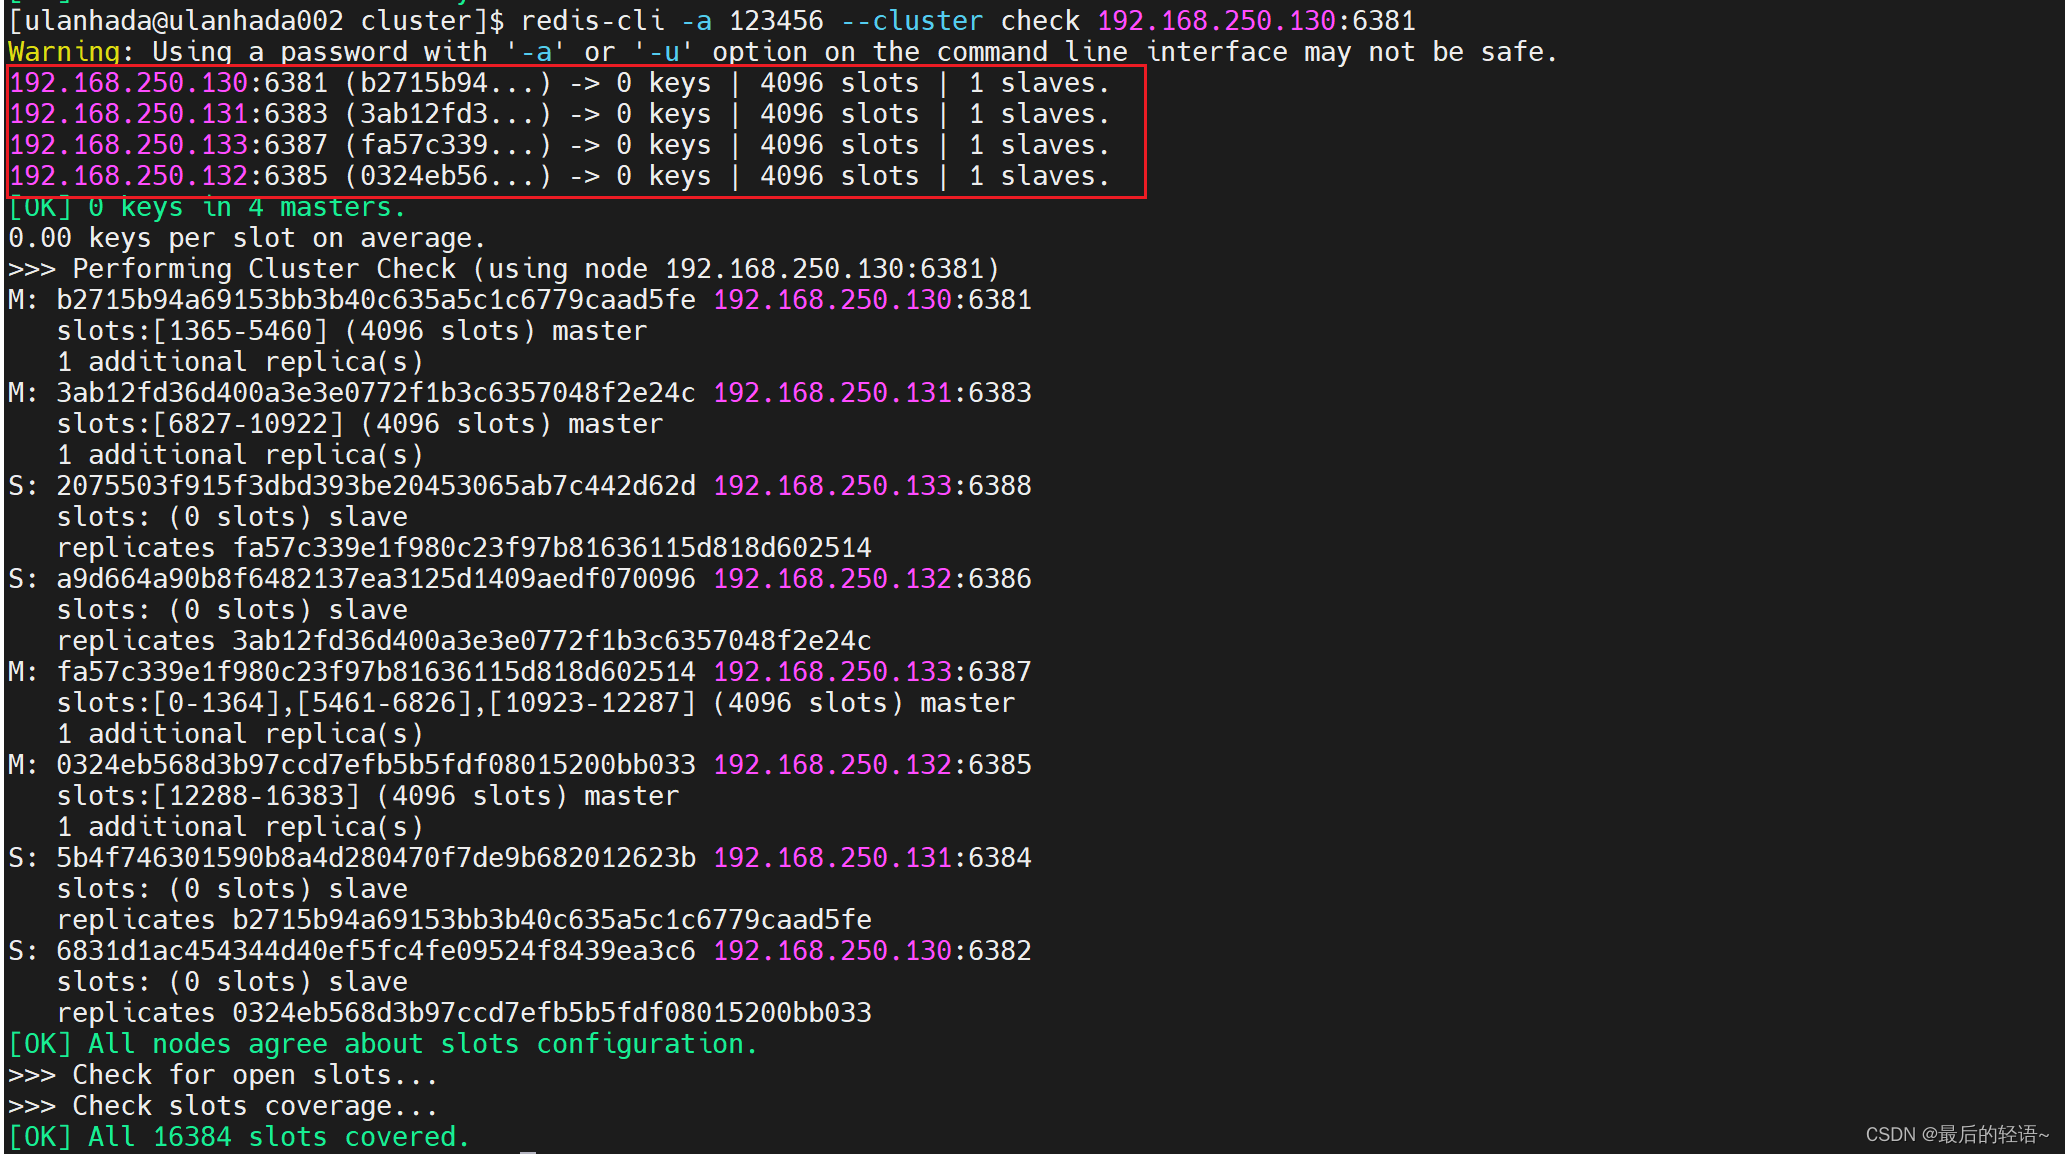Click master address 192.168.250.132:6385 in node list
This screenshot has width=2065, height=1154.
(x=872, y=765)
